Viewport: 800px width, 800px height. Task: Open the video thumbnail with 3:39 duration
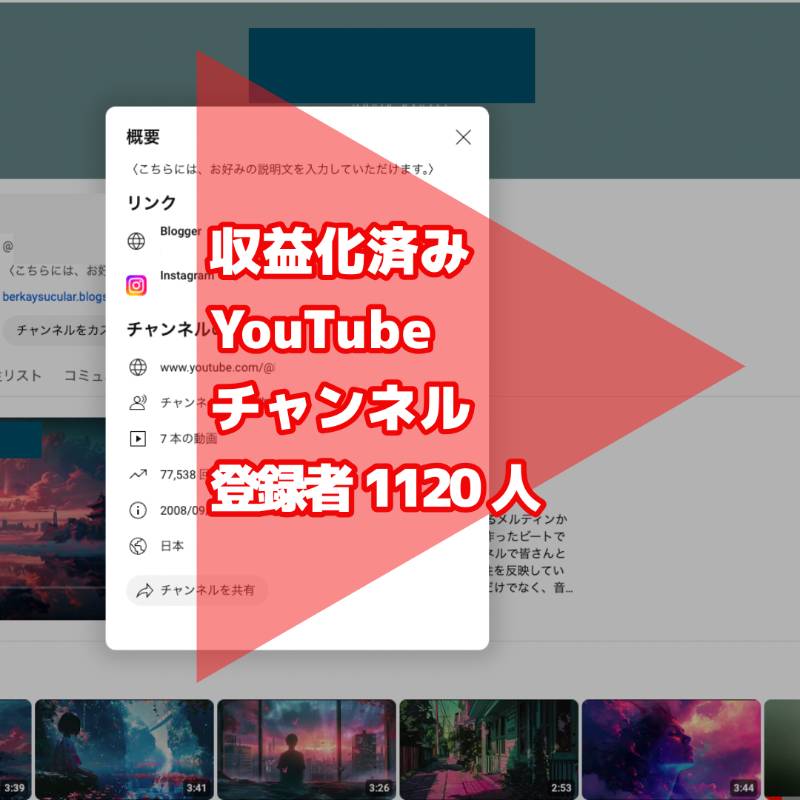point(15,748)
